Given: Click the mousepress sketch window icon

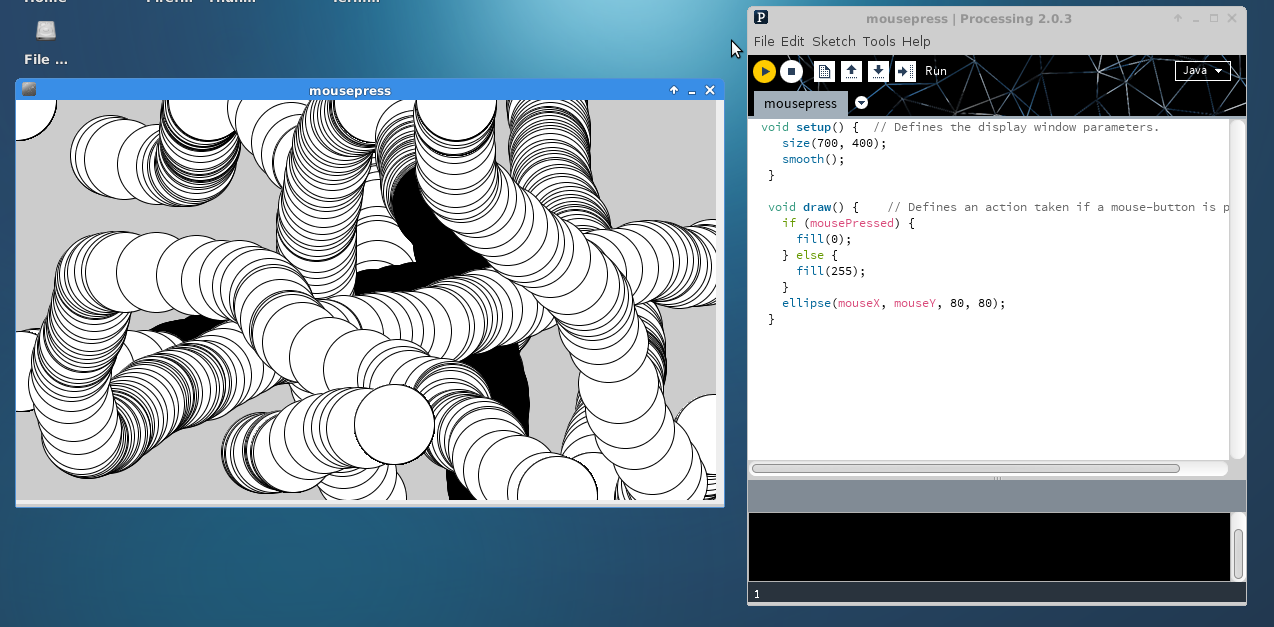Looking at the screenshot, I should [29, 90].
